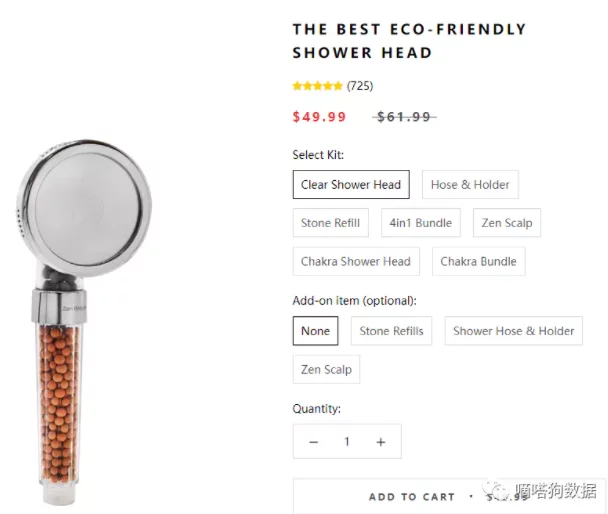Viewport: 608px width, 514px height.
Task: Set add-on item to None
Action: pos(315,331)
